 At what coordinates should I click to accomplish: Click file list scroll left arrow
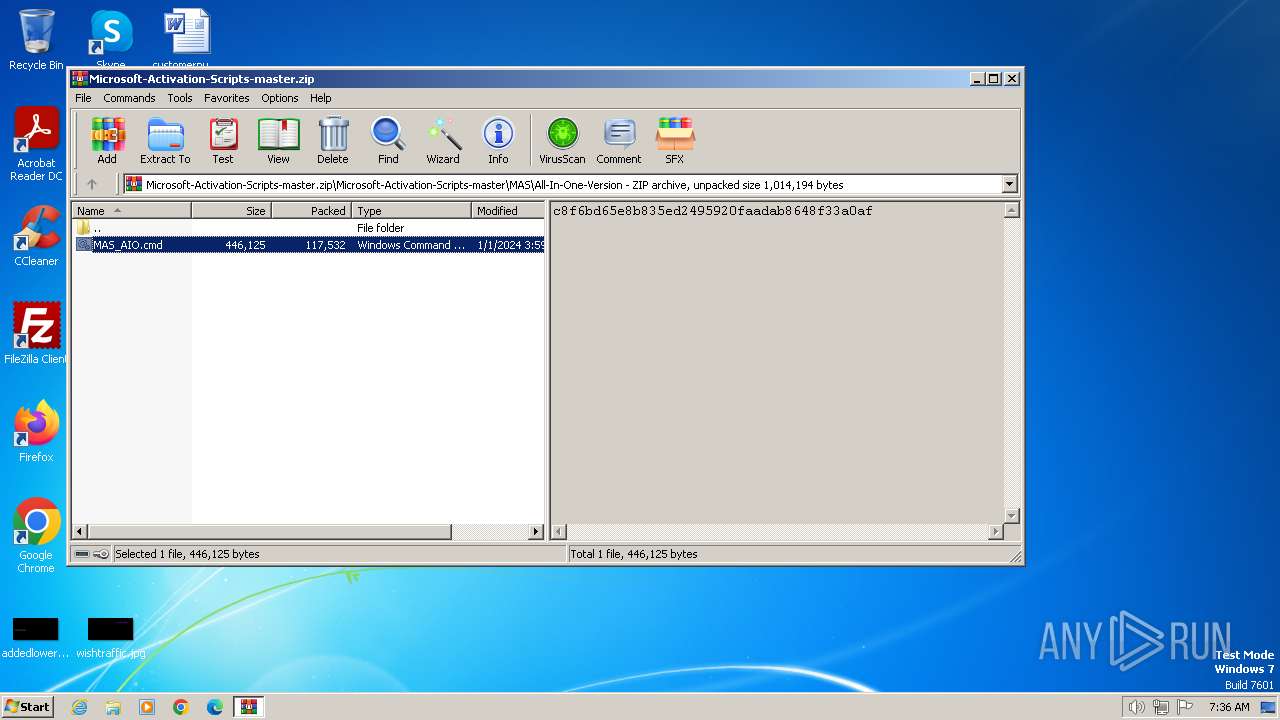tap(81, 532)
